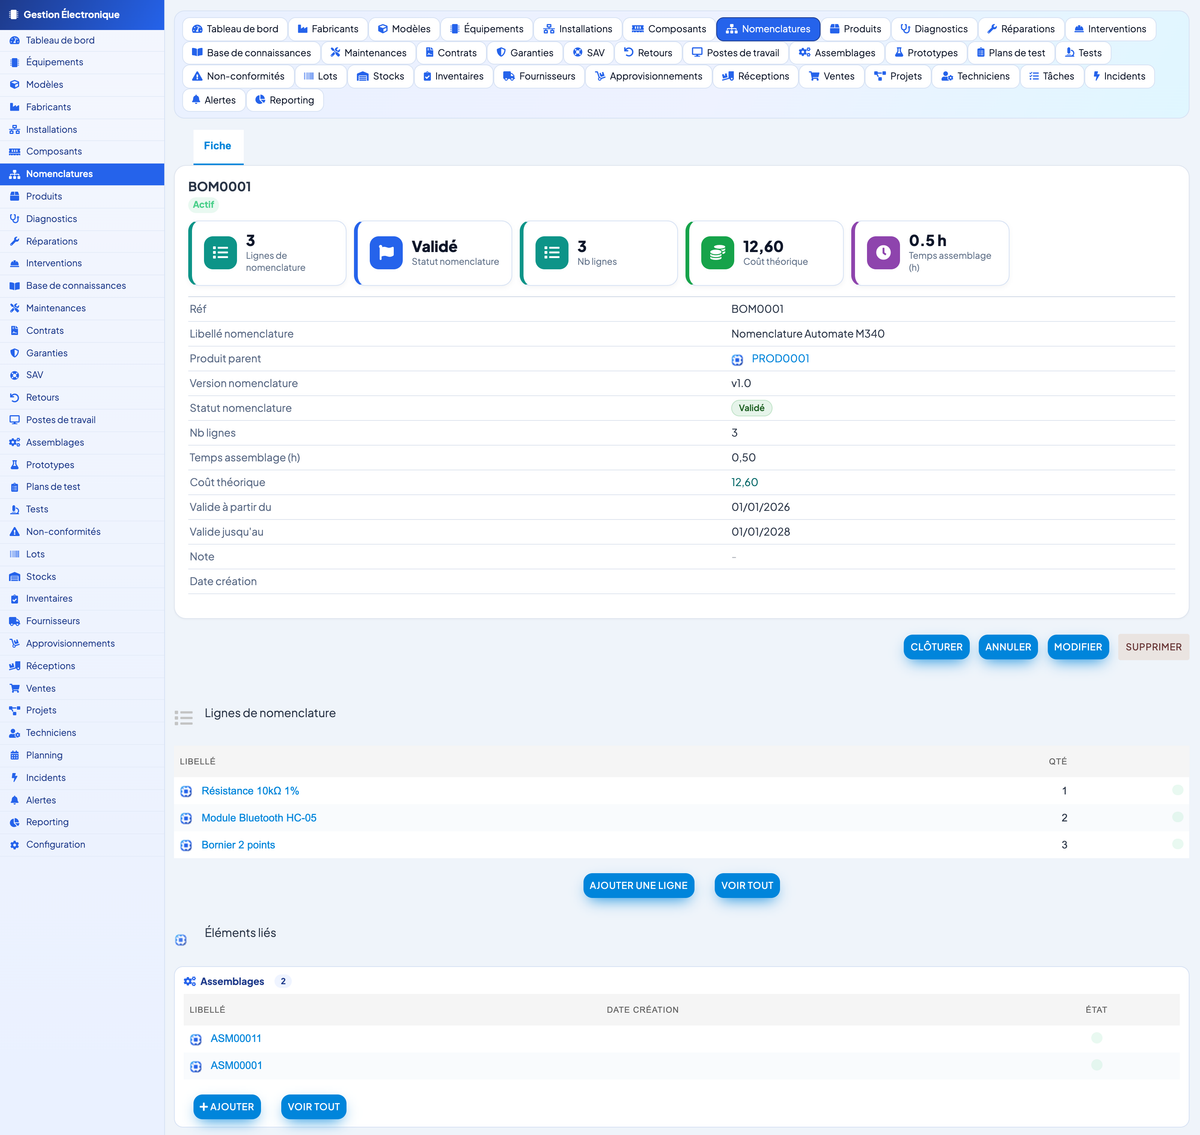Click the Modèles cube icon in the sidebar
Image resolution: width=1200 pixels, height=1135 pixels.
pos(14,85)
